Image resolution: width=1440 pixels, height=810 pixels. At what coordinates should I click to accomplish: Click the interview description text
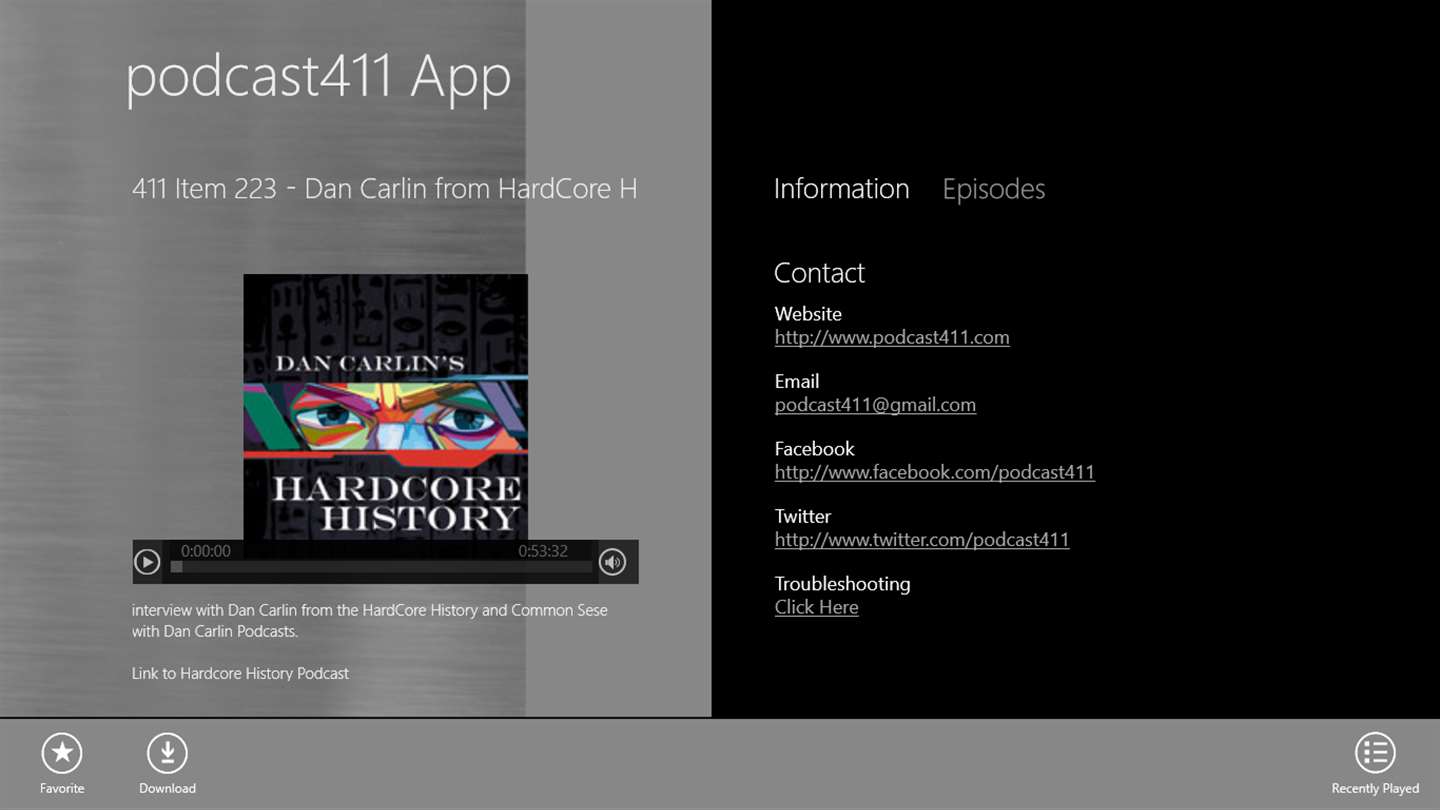(x=370, y=620)
